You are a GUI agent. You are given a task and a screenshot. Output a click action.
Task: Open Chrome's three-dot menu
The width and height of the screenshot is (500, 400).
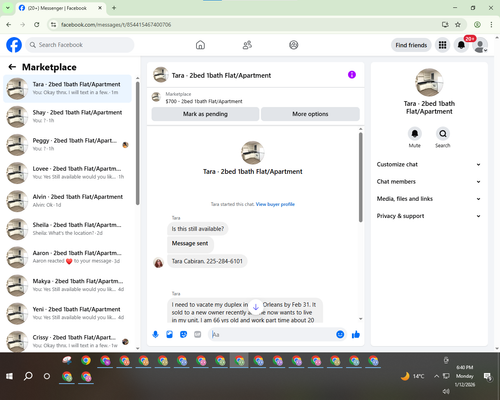[491, 24]
